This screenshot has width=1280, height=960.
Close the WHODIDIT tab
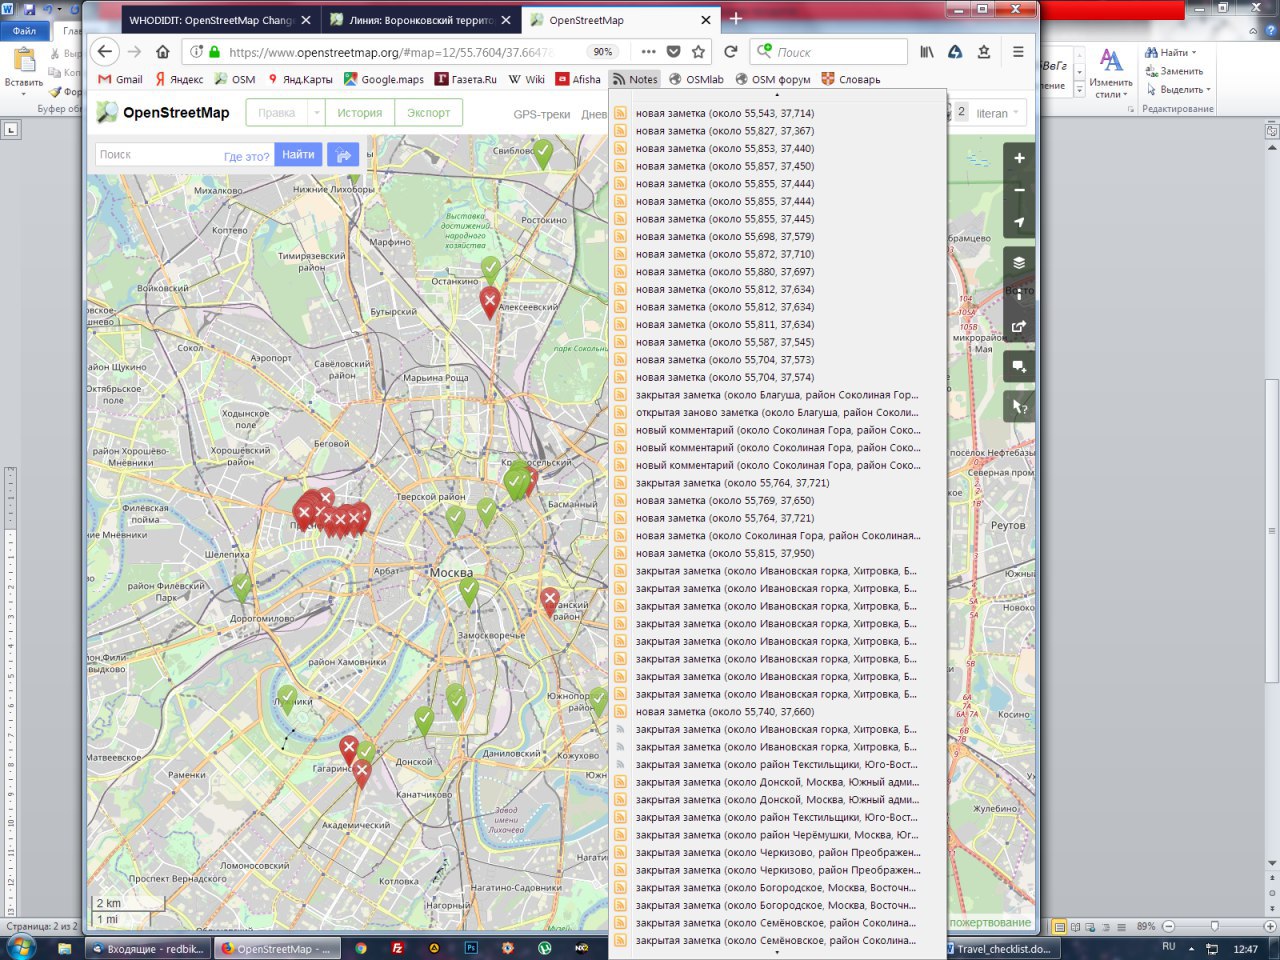[x=306, y=20]
